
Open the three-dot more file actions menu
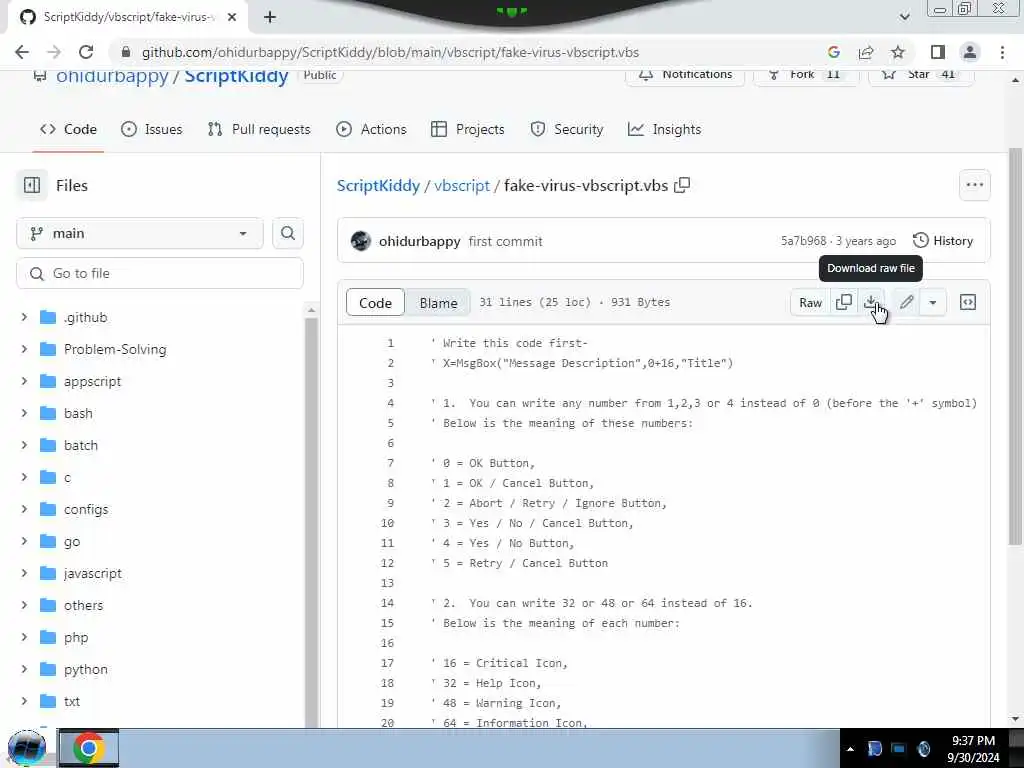tap(974, 185)
